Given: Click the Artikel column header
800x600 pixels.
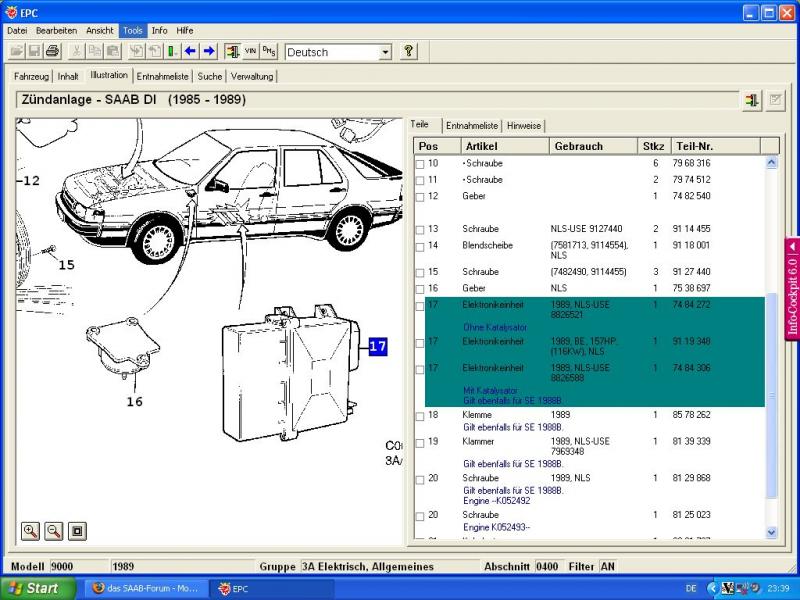Looking at the screenshot, I should pyautogui.click(x=505, y=146).
